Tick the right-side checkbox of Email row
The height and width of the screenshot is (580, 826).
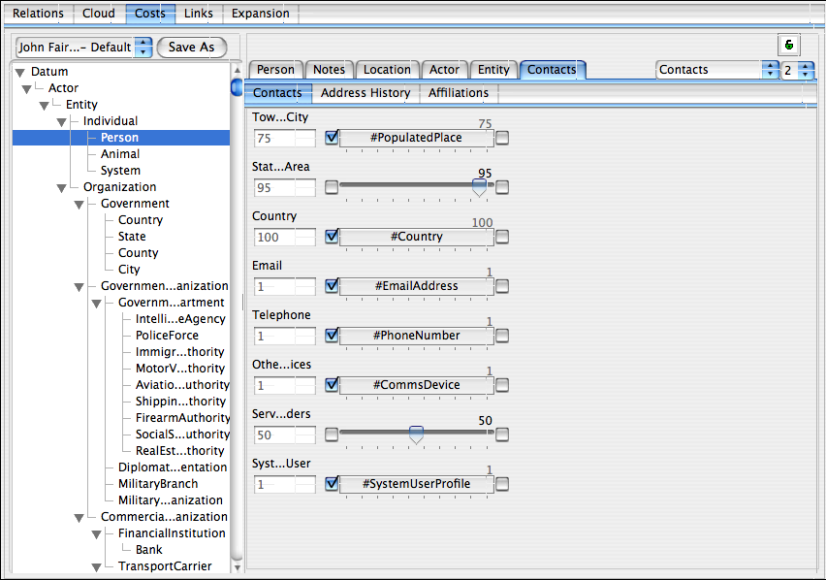[x=503, y=287]
